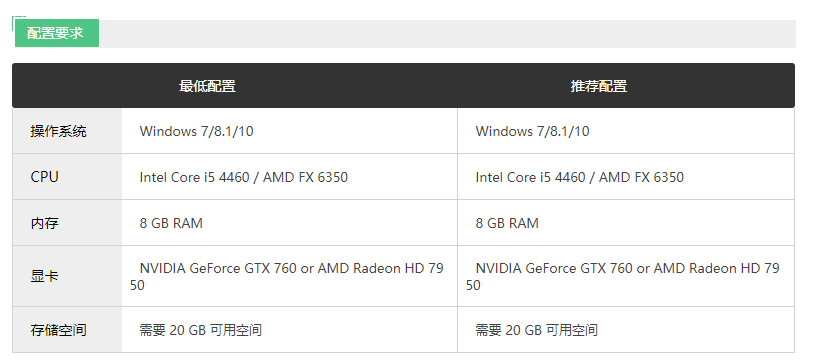Click minimum Windows 7/8.1/10 cell

(290, 131)
